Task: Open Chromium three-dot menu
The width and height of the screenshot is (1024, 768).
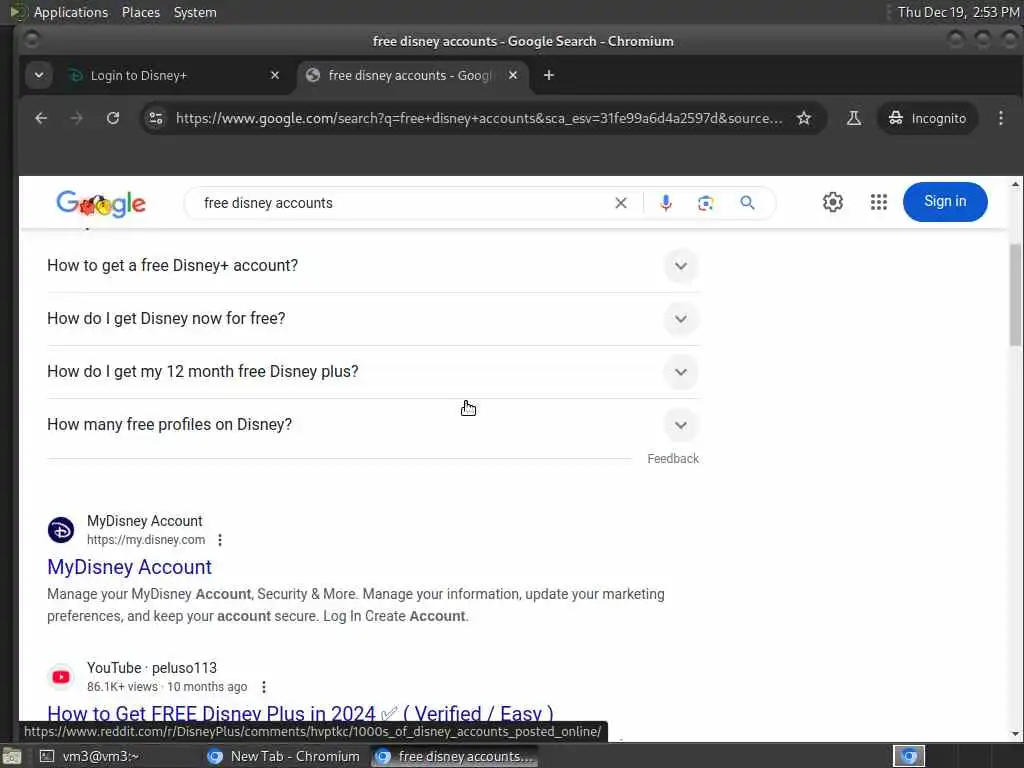Action: pos(1000,118)
